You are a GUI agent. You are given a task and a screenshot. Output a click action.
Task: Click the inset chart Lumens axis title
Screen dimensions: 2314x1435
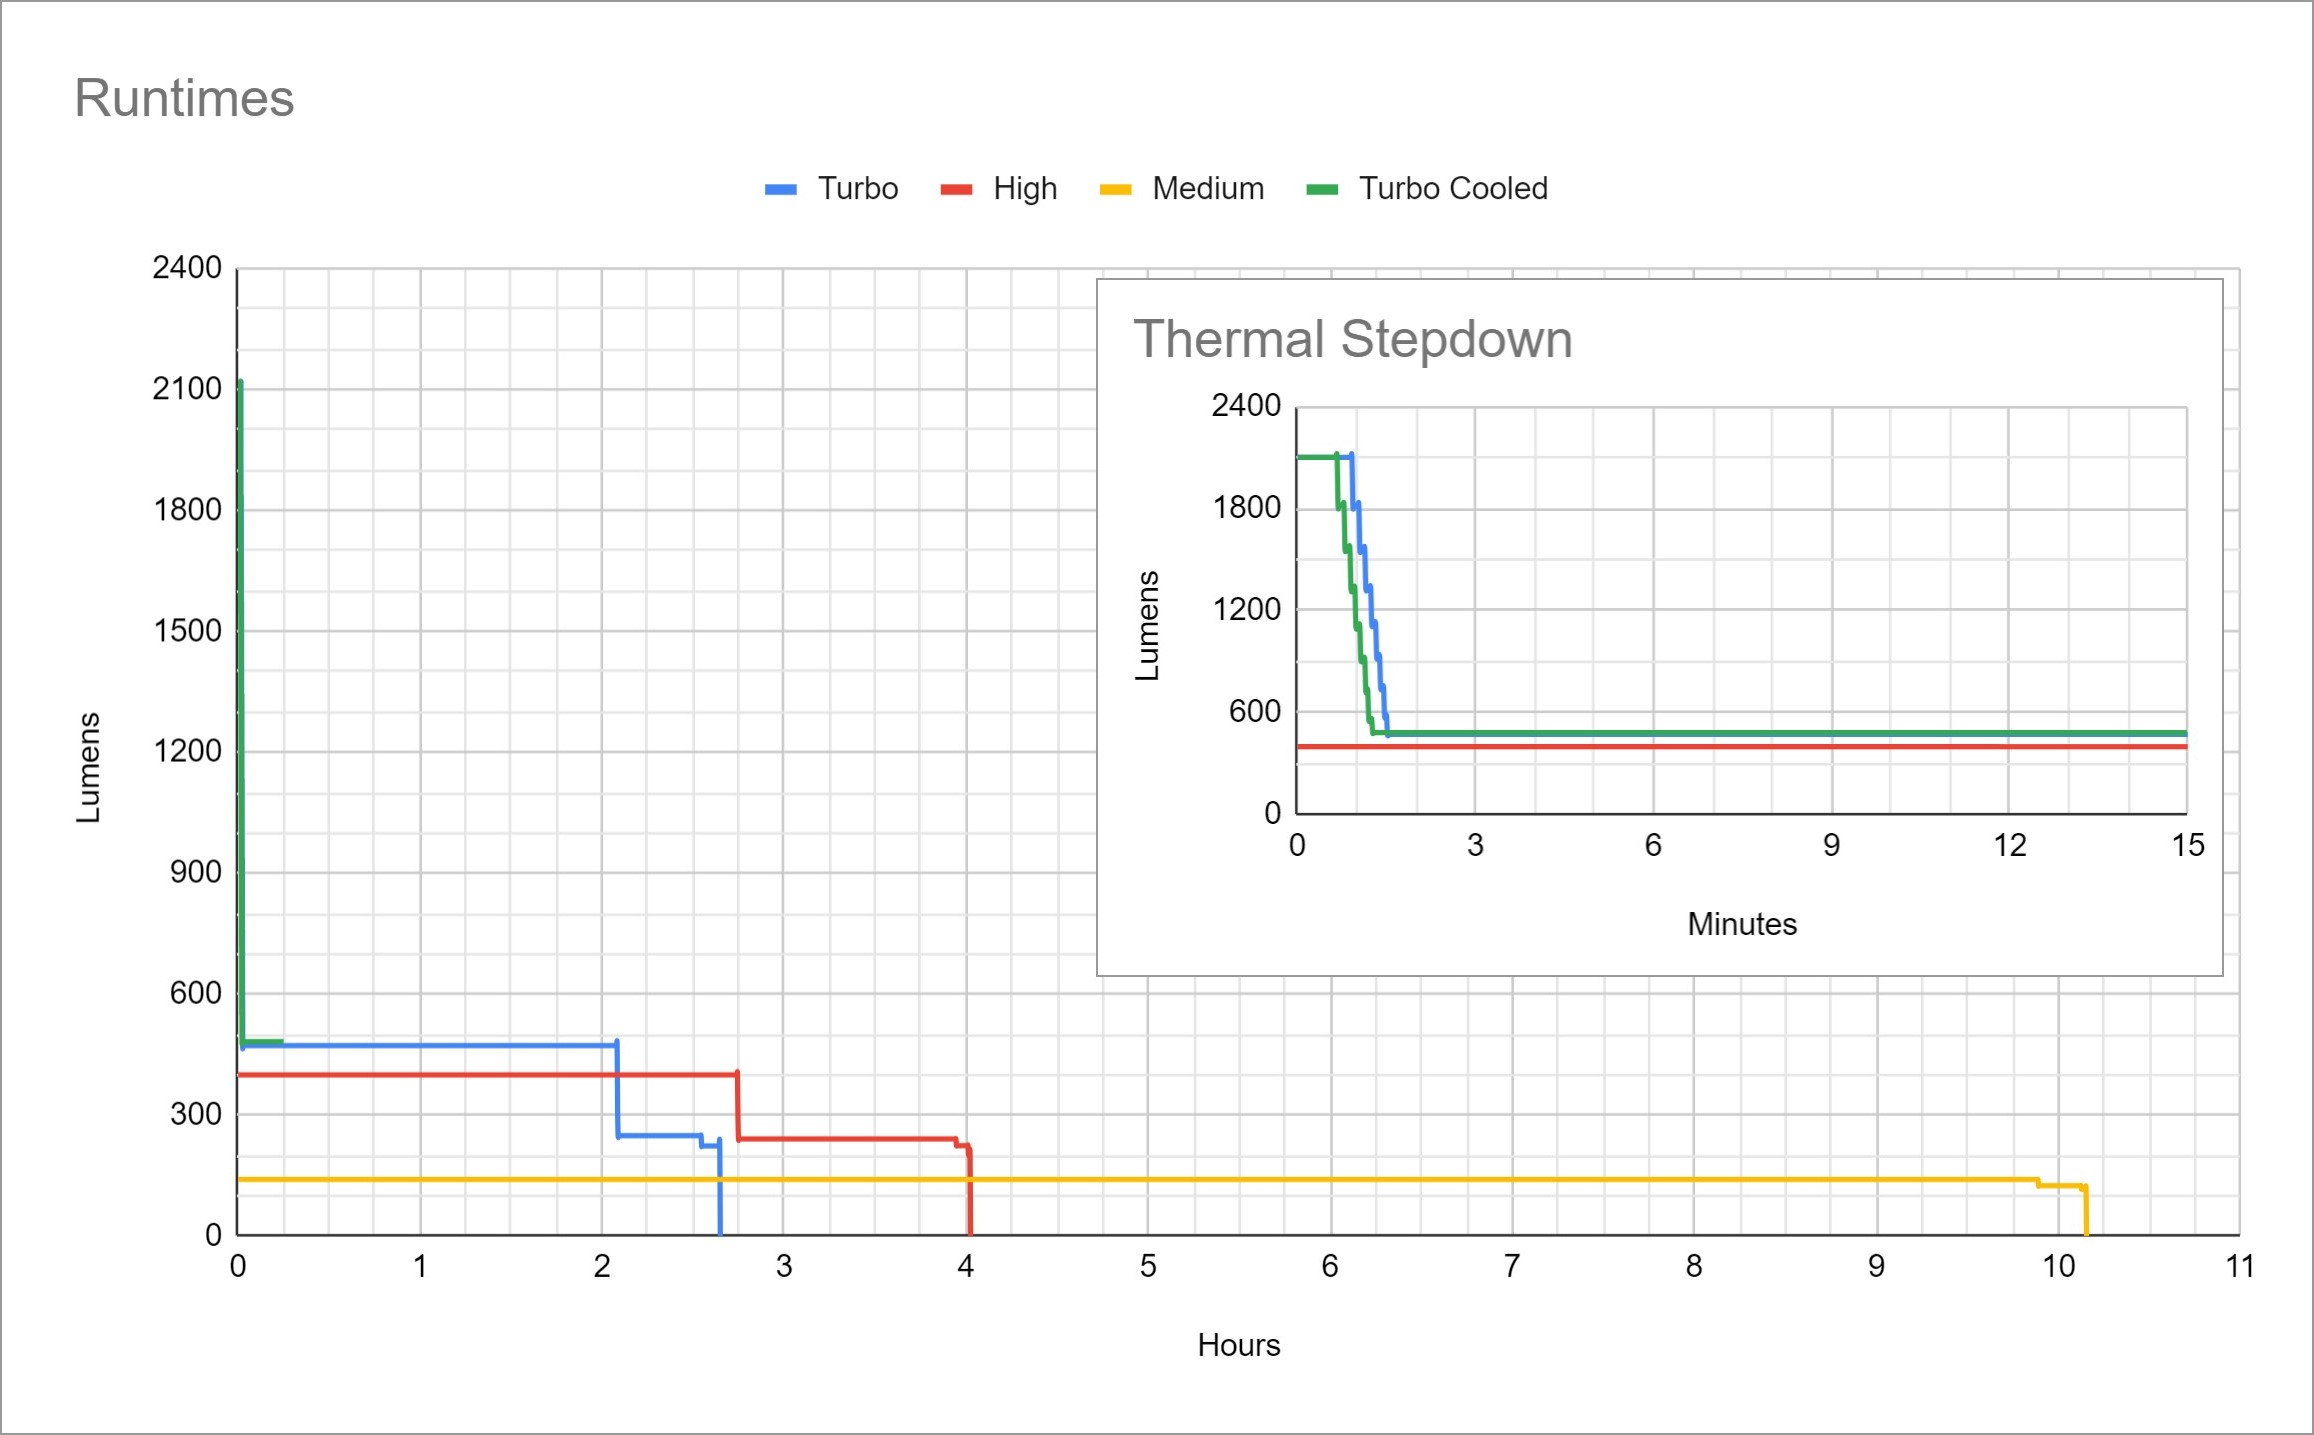1147,625
